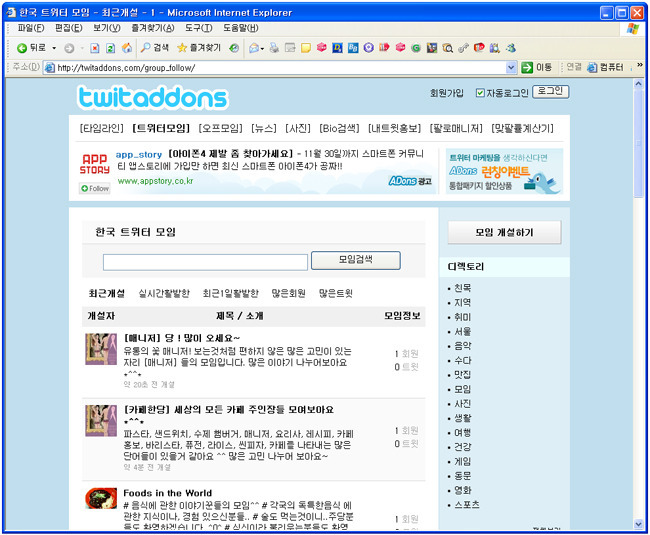Go to the [팔로매니저] nav item
This screenshot has height=535, width=650.
click(x=456, y=128)
